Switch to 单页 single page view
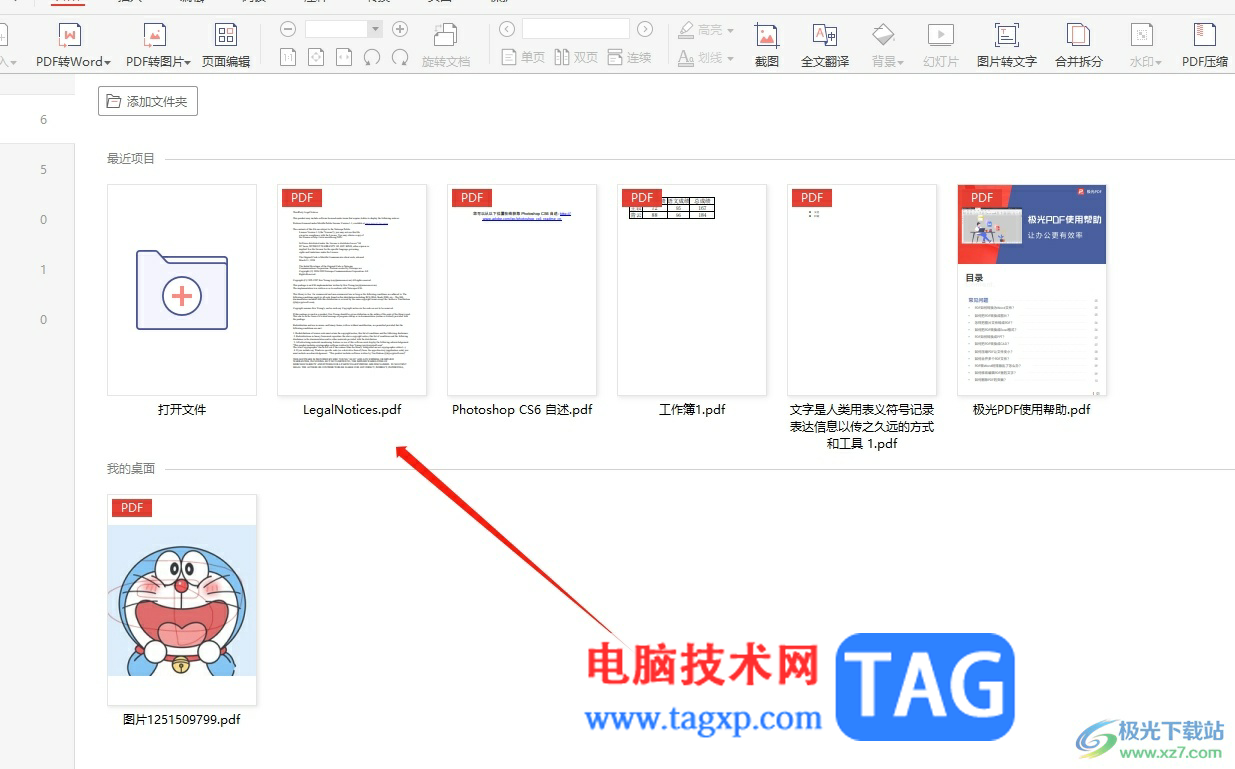 [523, 57]
